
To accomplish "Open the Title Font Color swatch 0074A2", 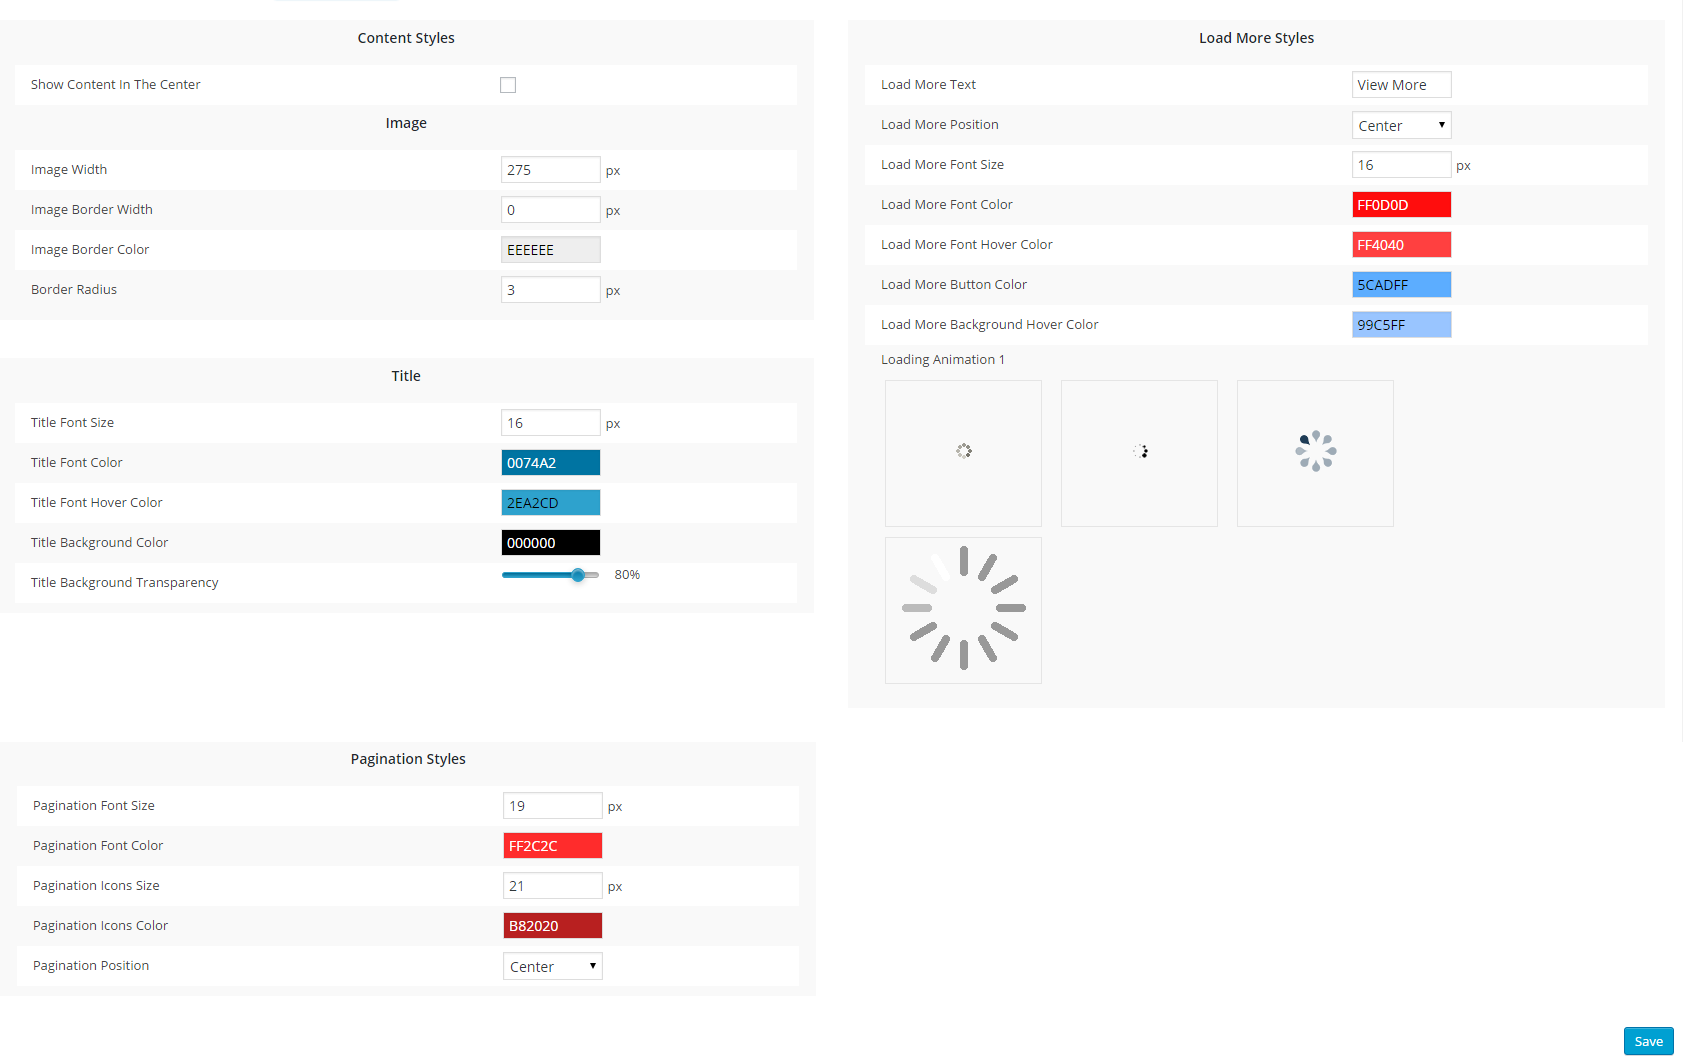I will click(550, 463).
